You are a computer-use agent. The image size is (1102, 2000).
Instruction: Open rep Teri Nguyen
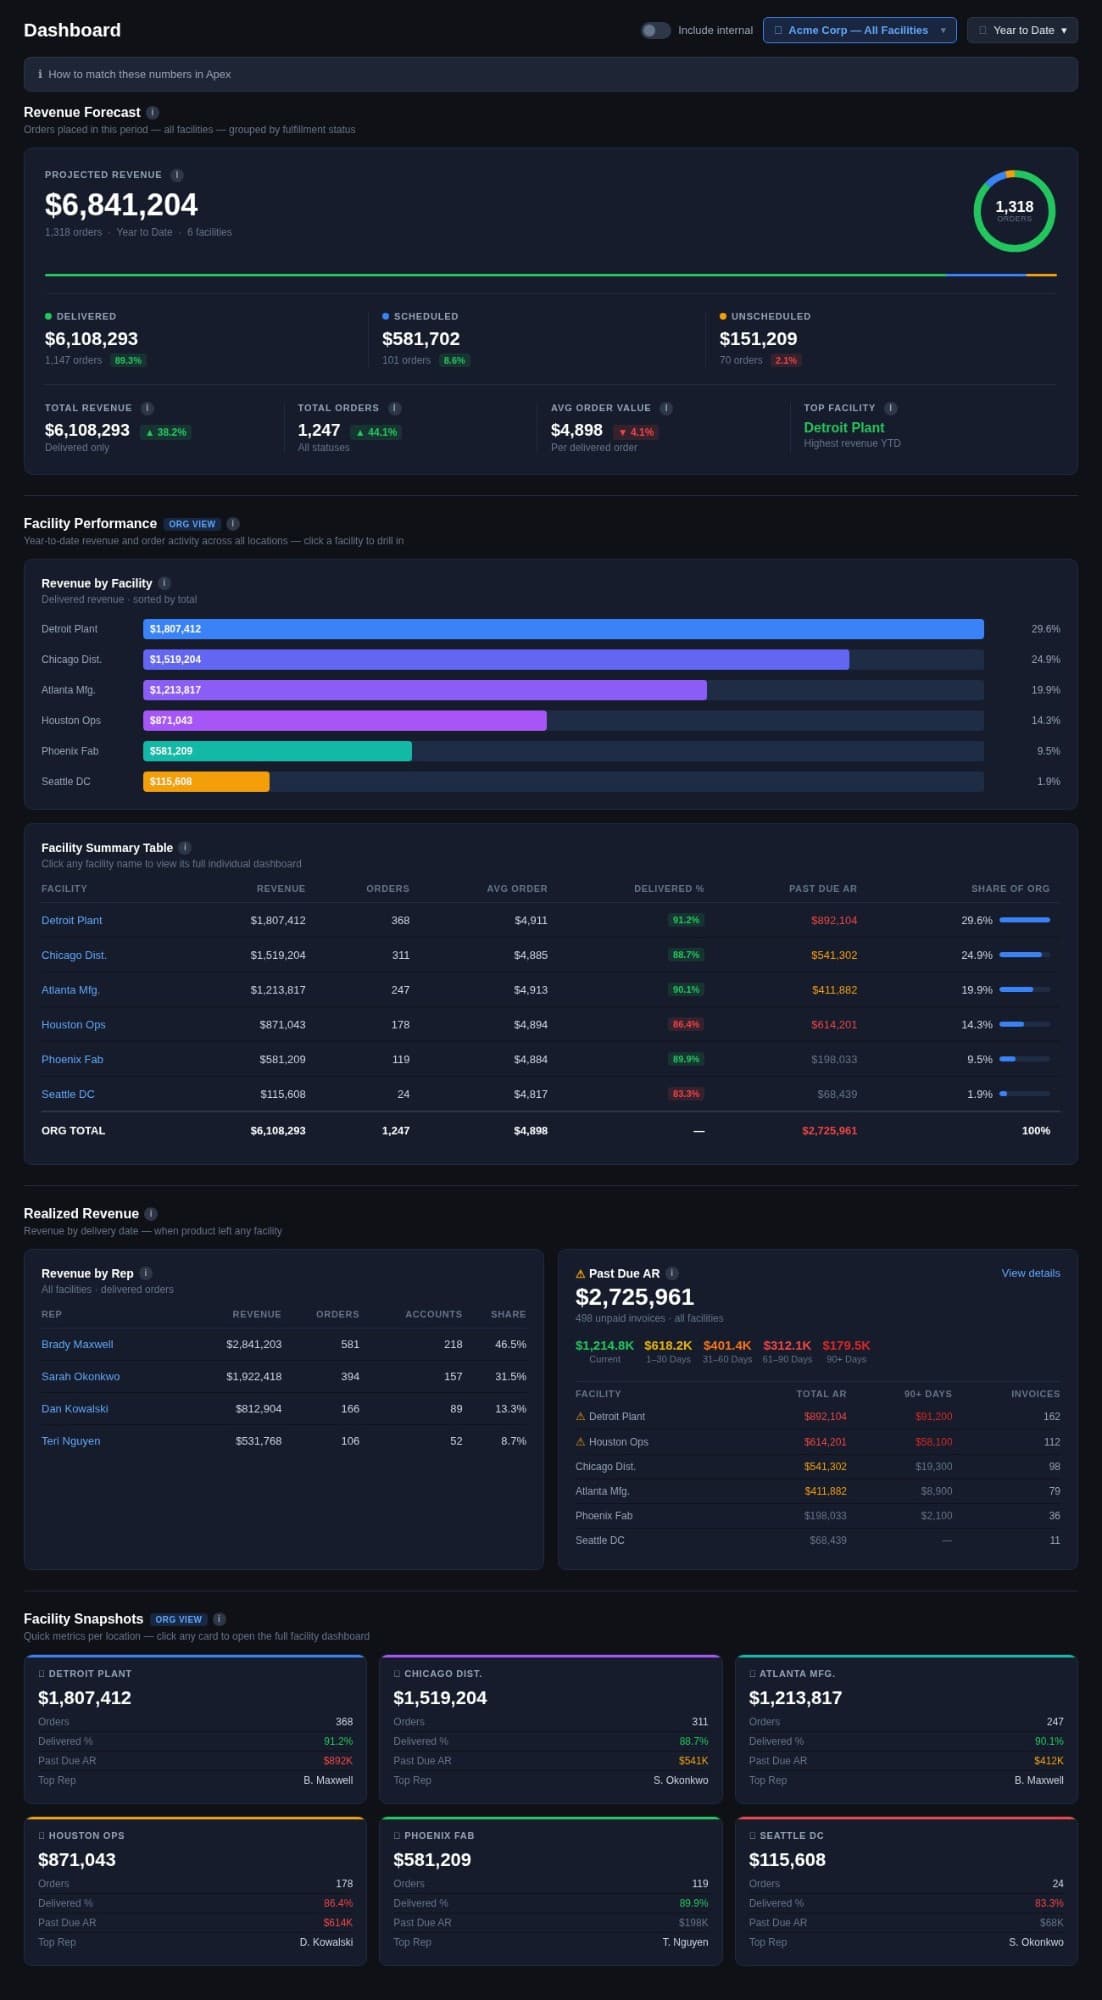click(71, 1441)
